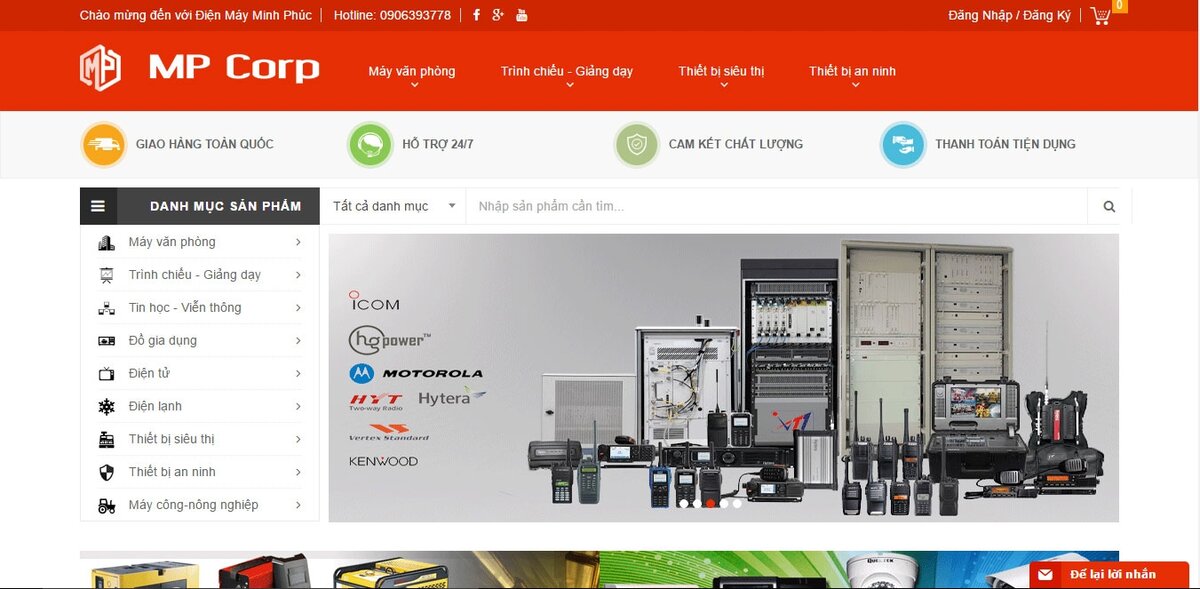Click the MP Corp hexagon logo
The image size is (1200, 589).
100,68
